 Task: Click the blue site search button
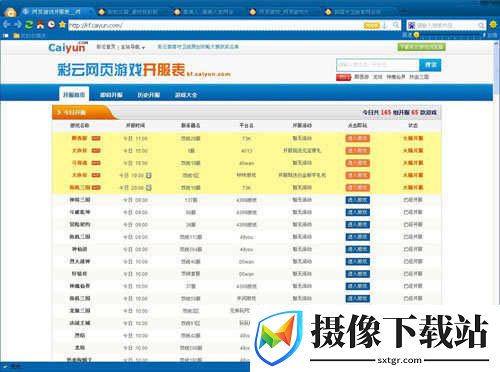430,65
